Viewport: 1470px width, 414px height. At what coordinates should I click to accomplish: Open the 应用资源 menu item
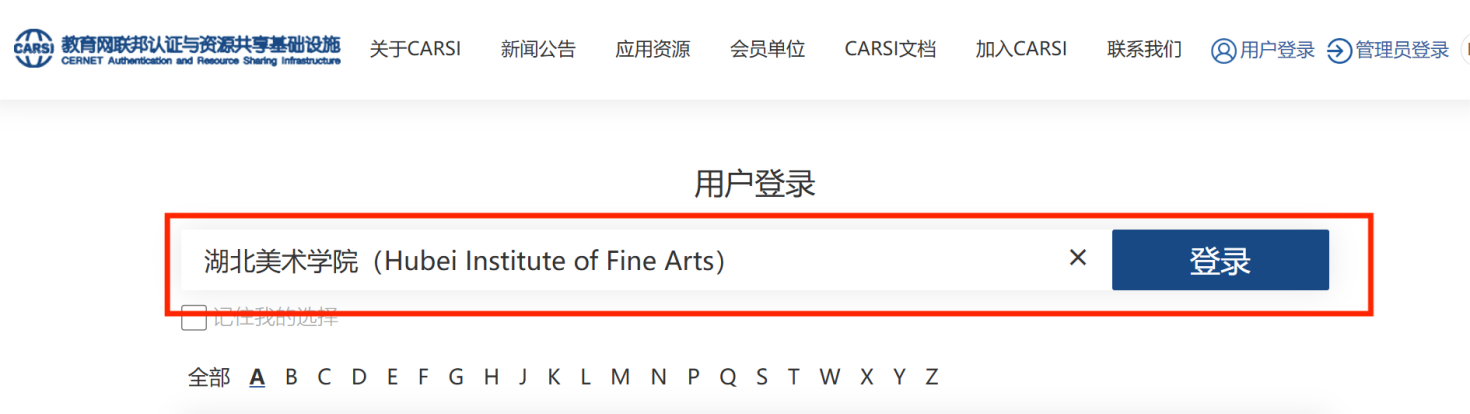pyautogui.click(x=653, y=49)
